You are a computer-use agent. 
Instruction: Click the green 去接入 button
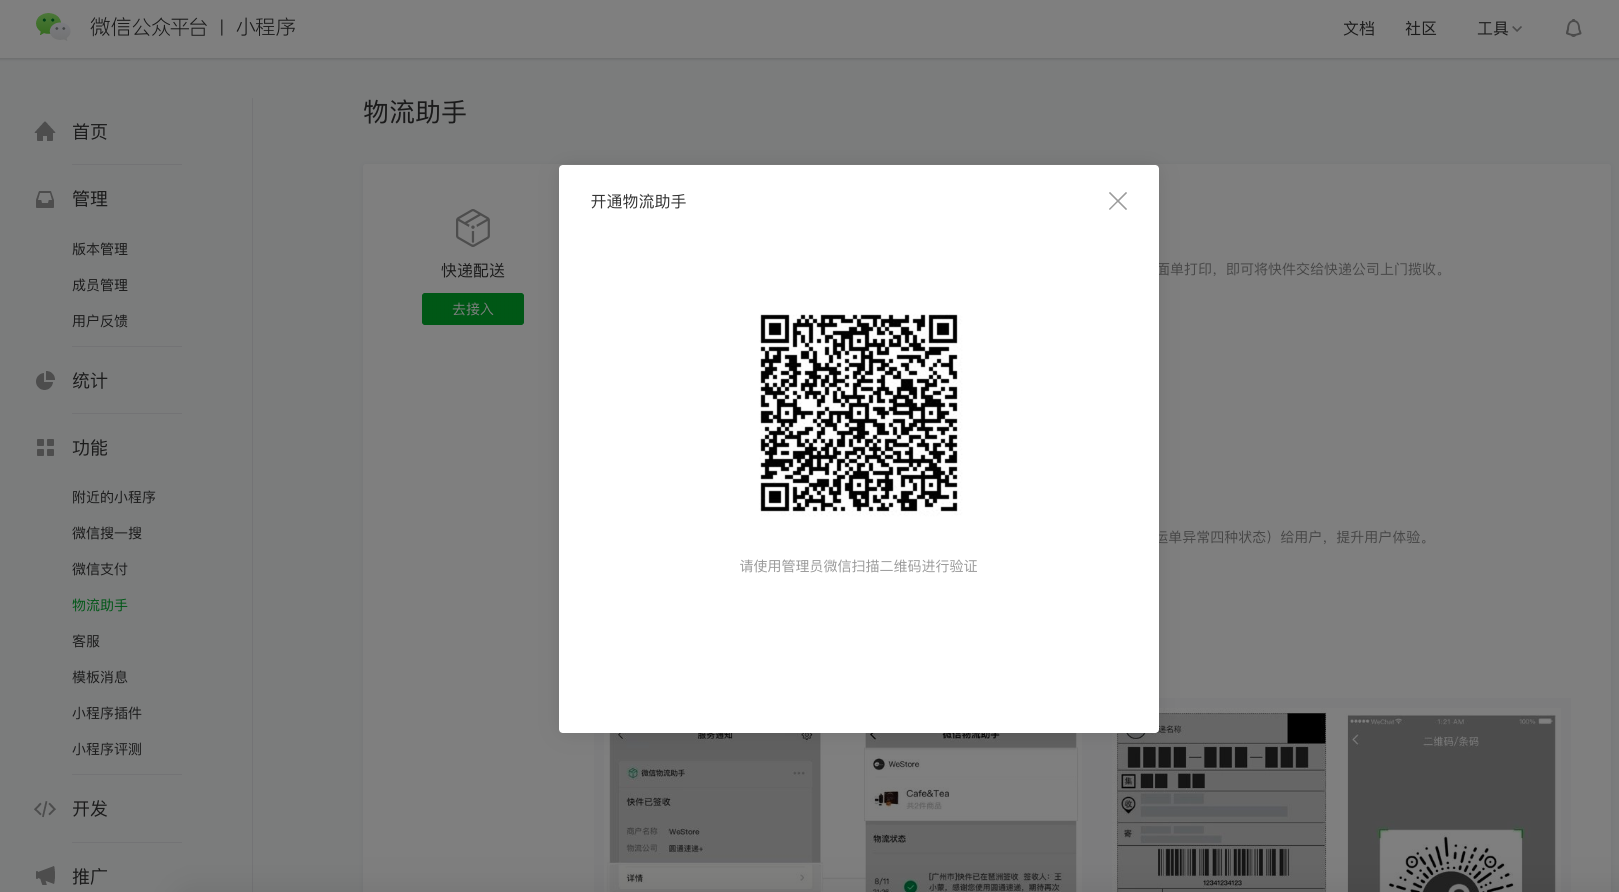pyautogui.click(x=473, y=309)
